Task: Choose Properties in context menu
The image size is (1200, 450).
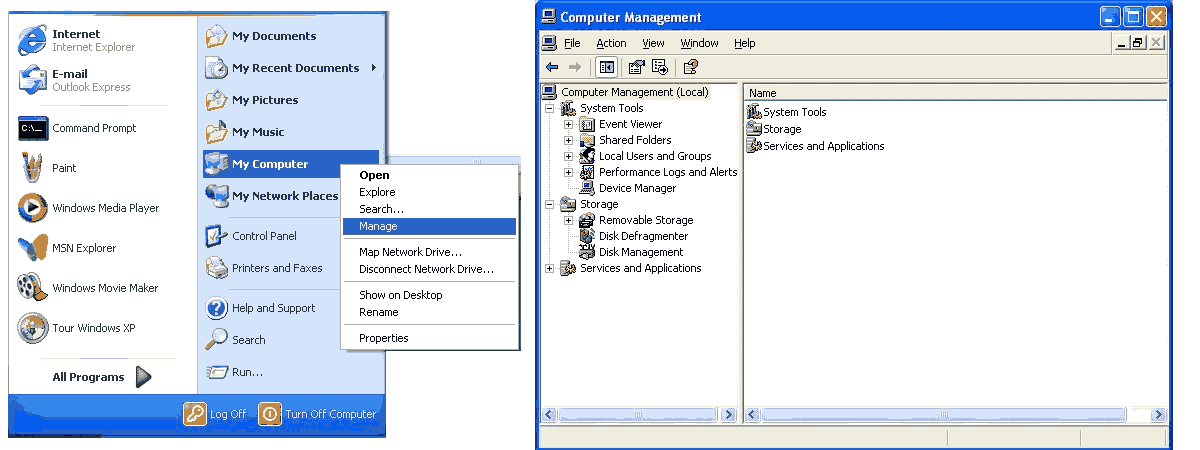Action: point(430,338)
